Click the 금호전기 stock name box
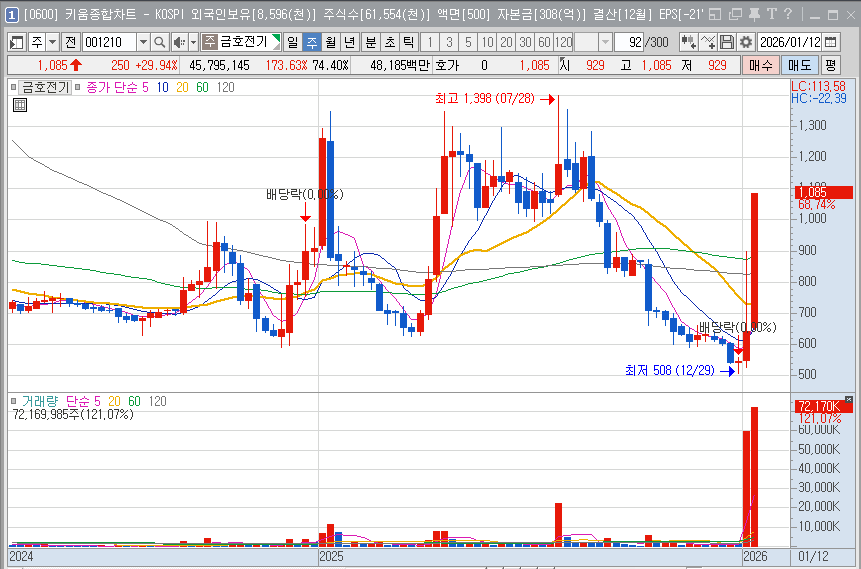This screenshot has width=861, height=569. point(242,42)
